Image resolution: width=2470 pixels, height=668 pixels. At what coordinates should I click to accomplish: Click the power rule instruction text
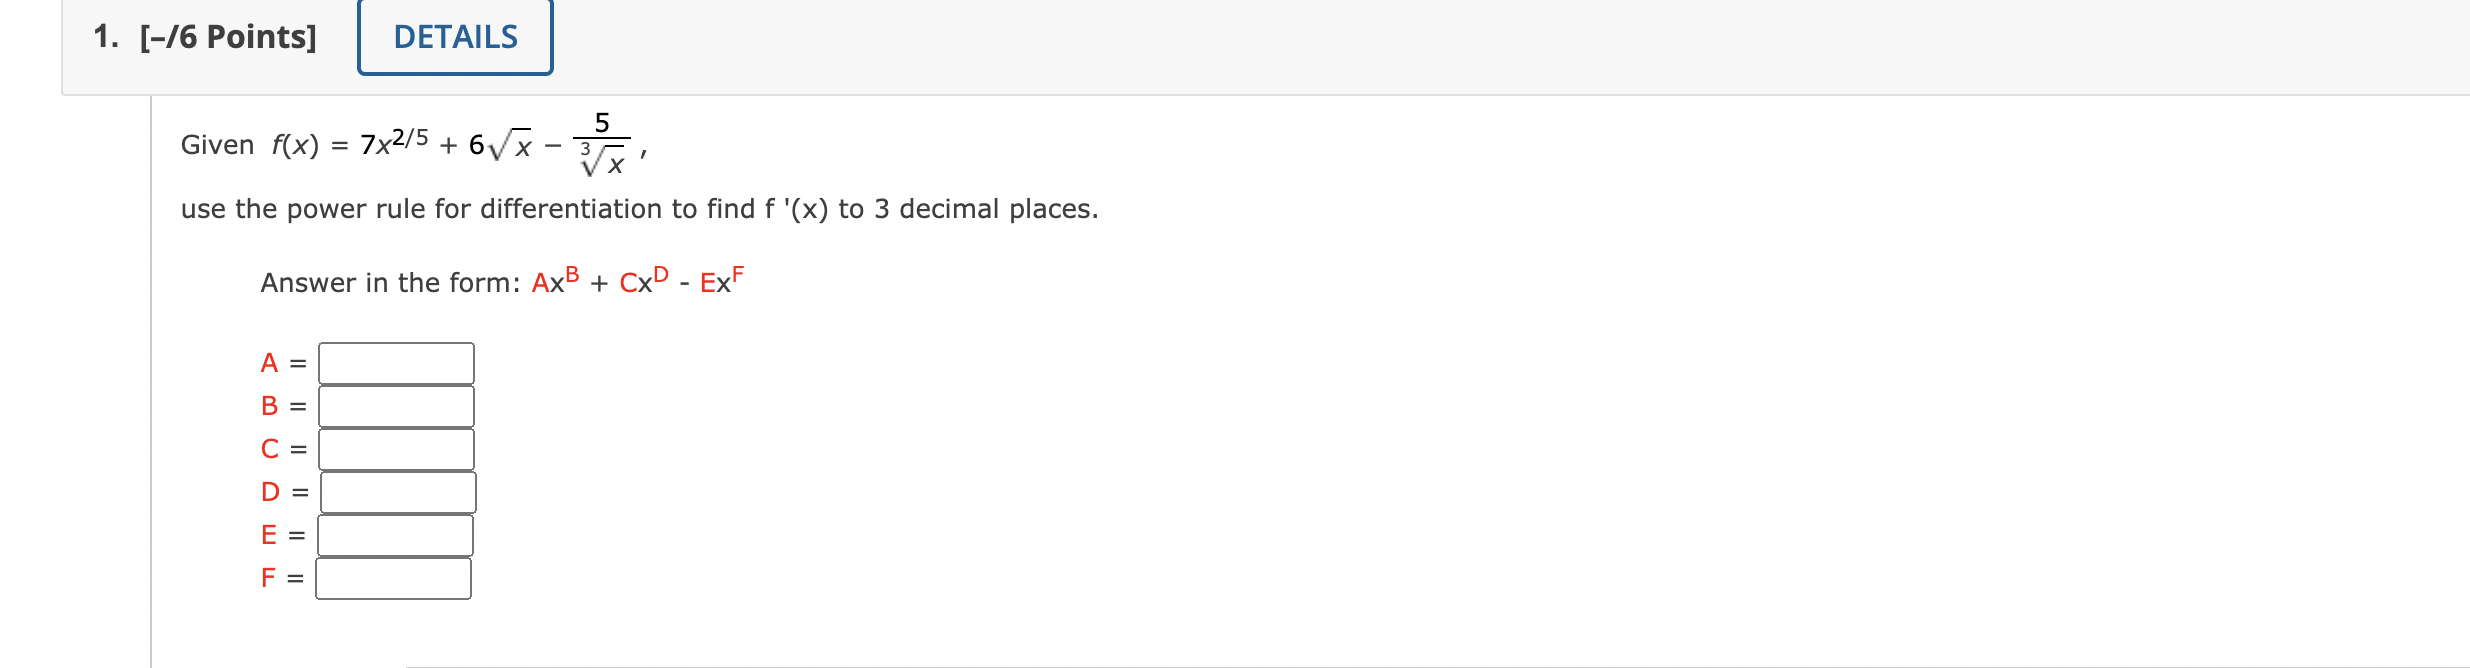coord(640,209)
